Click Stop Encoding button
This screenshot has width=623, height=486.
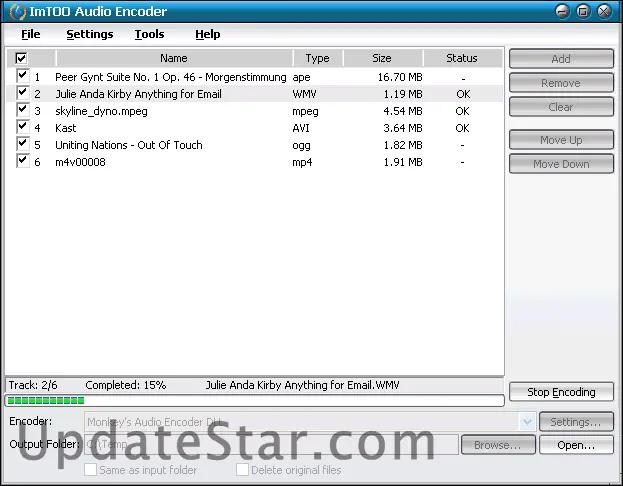tap(561, 392)
